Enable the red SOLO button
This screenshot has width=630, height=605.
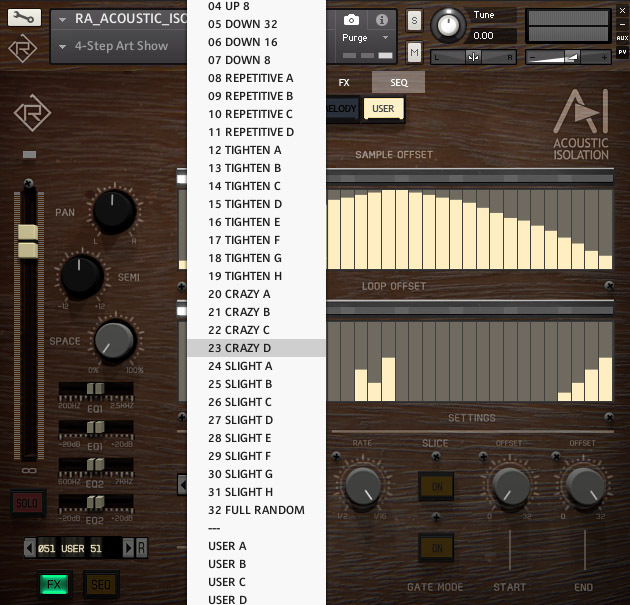pos(27,503)
